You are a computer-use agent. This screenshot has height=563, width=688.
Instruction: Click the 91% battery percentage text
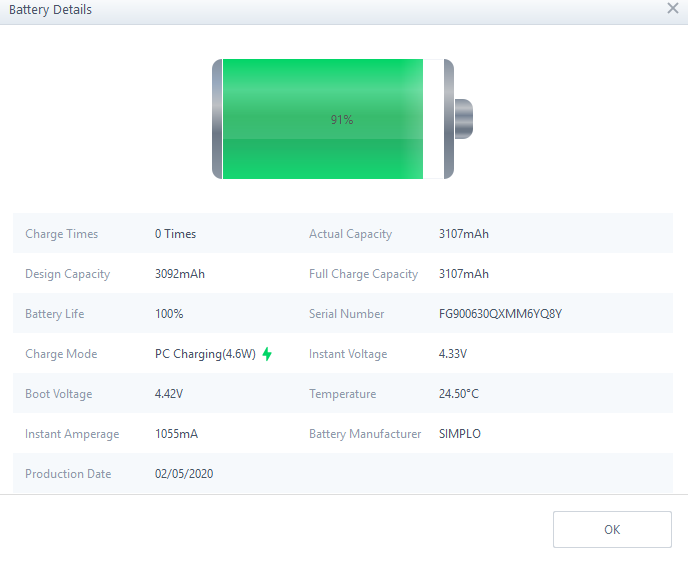point(342,119)
